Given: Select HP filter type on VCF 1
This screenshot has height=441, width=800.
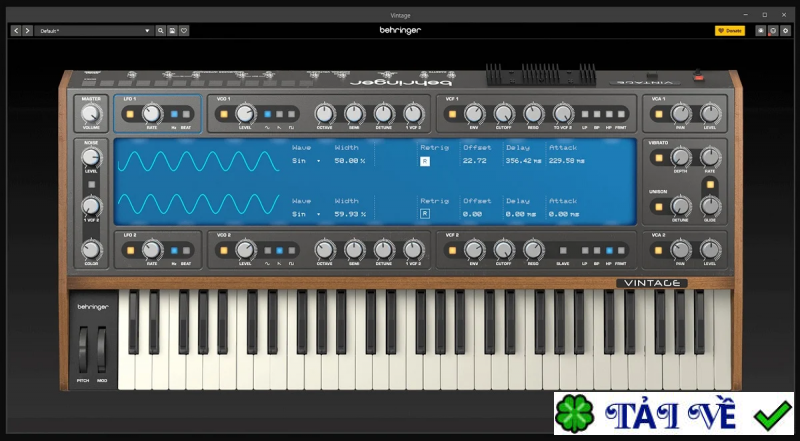Looking at the screenshot, I should [x=609, y=114].
